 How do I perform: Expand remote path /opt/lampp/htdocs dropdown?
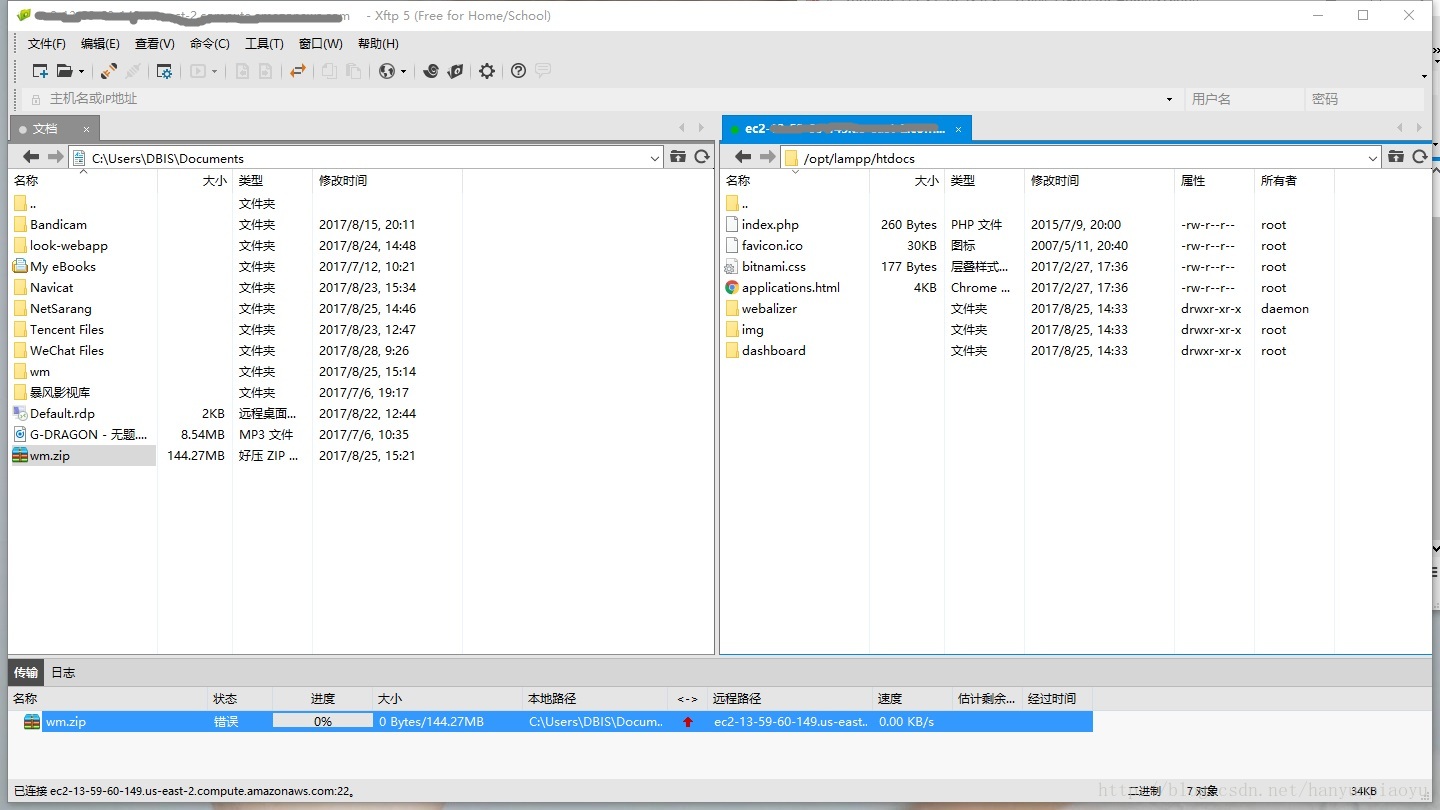pyautogui.click(x=1373, y=158)
